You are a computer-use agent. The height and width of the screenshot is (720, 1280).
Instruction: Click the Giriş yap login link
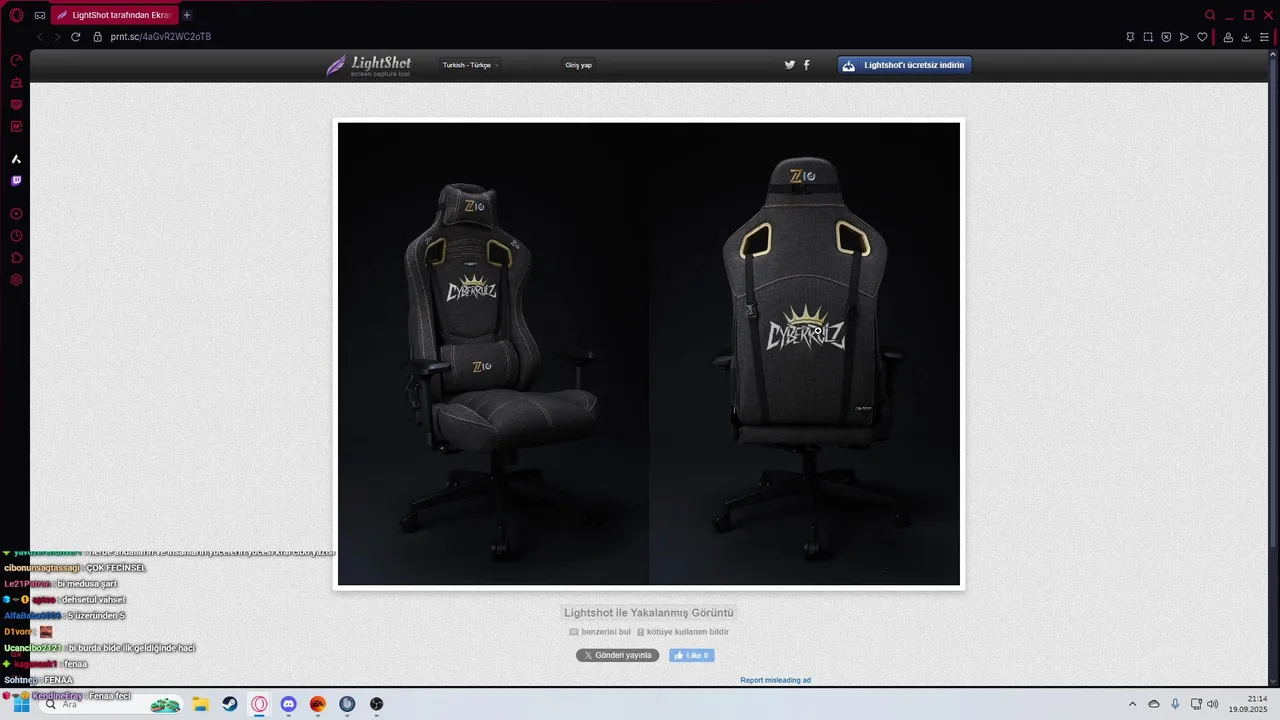pos(579,65)
